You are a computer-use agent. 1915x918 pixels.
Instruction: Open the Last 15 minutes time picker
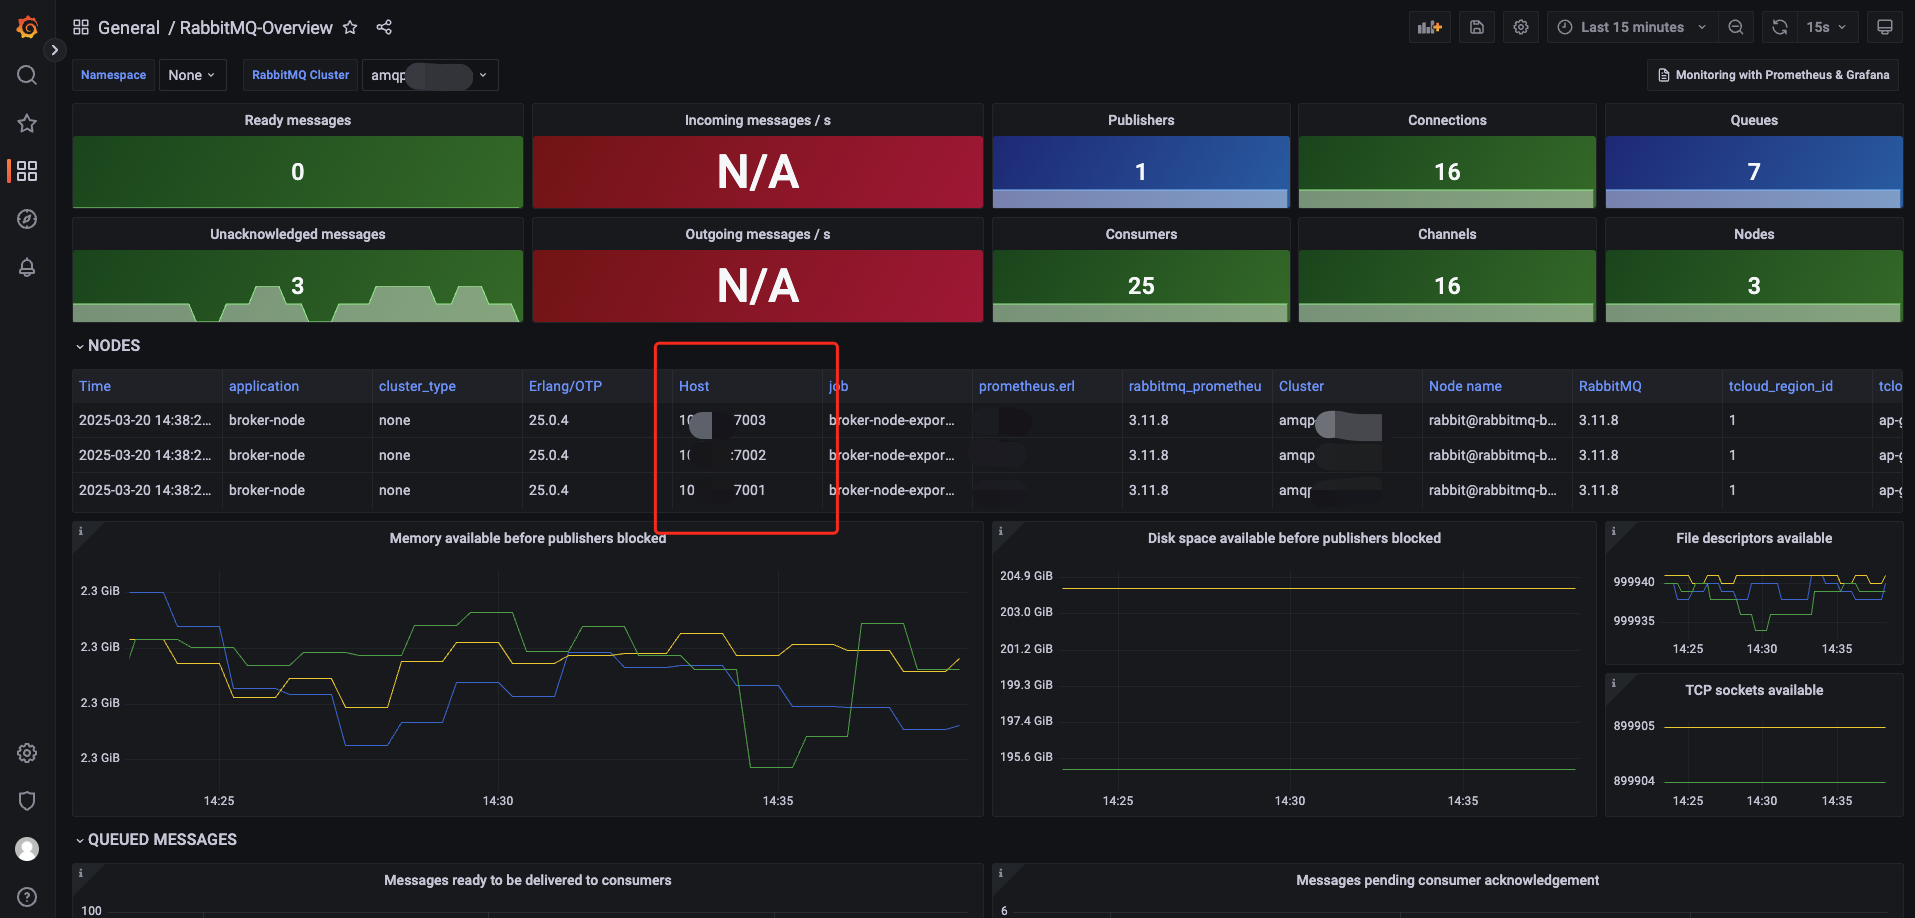1632,27
